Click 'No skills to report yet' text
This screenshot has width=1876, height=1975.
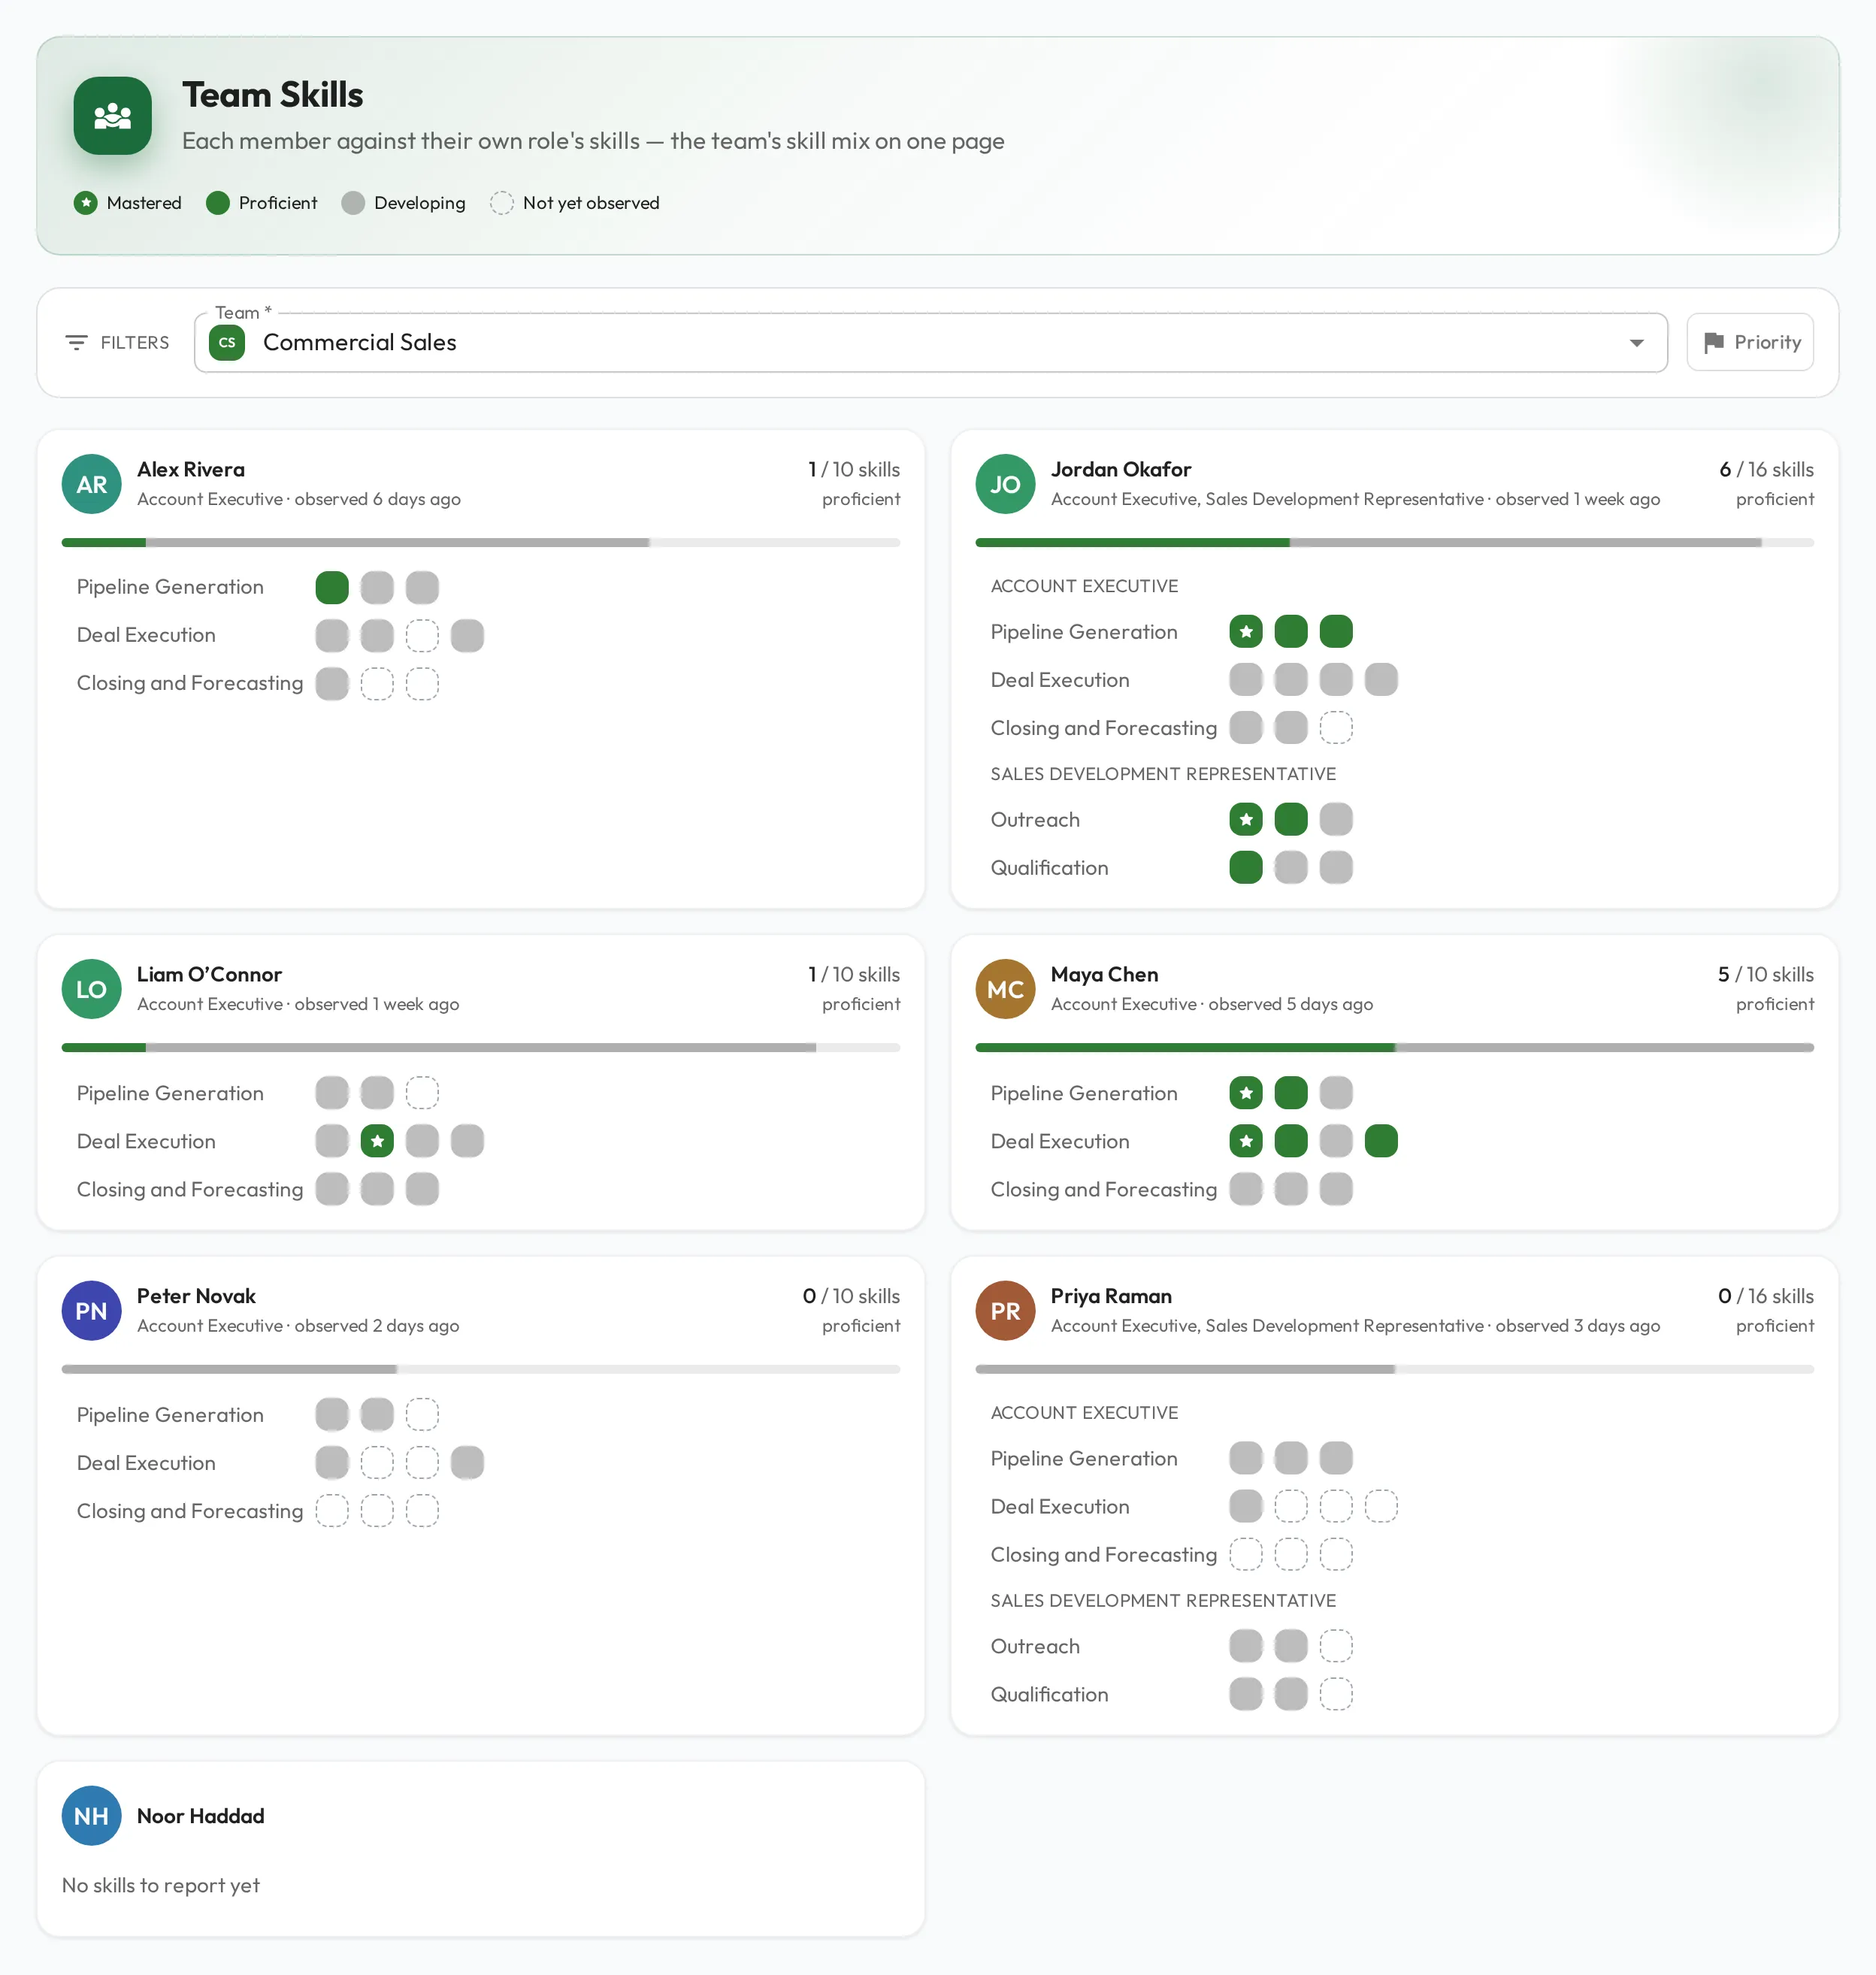[161, 1886]
